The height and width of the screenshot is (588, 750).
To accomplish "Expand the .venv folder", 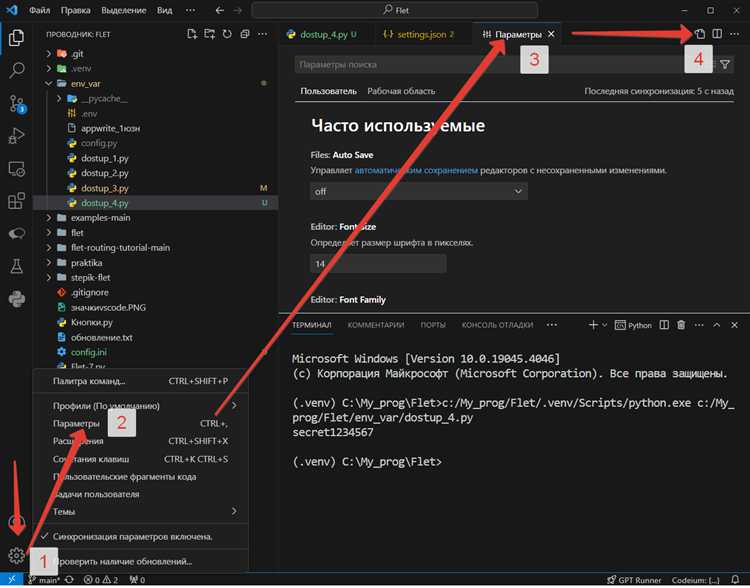I will [48, 68].
